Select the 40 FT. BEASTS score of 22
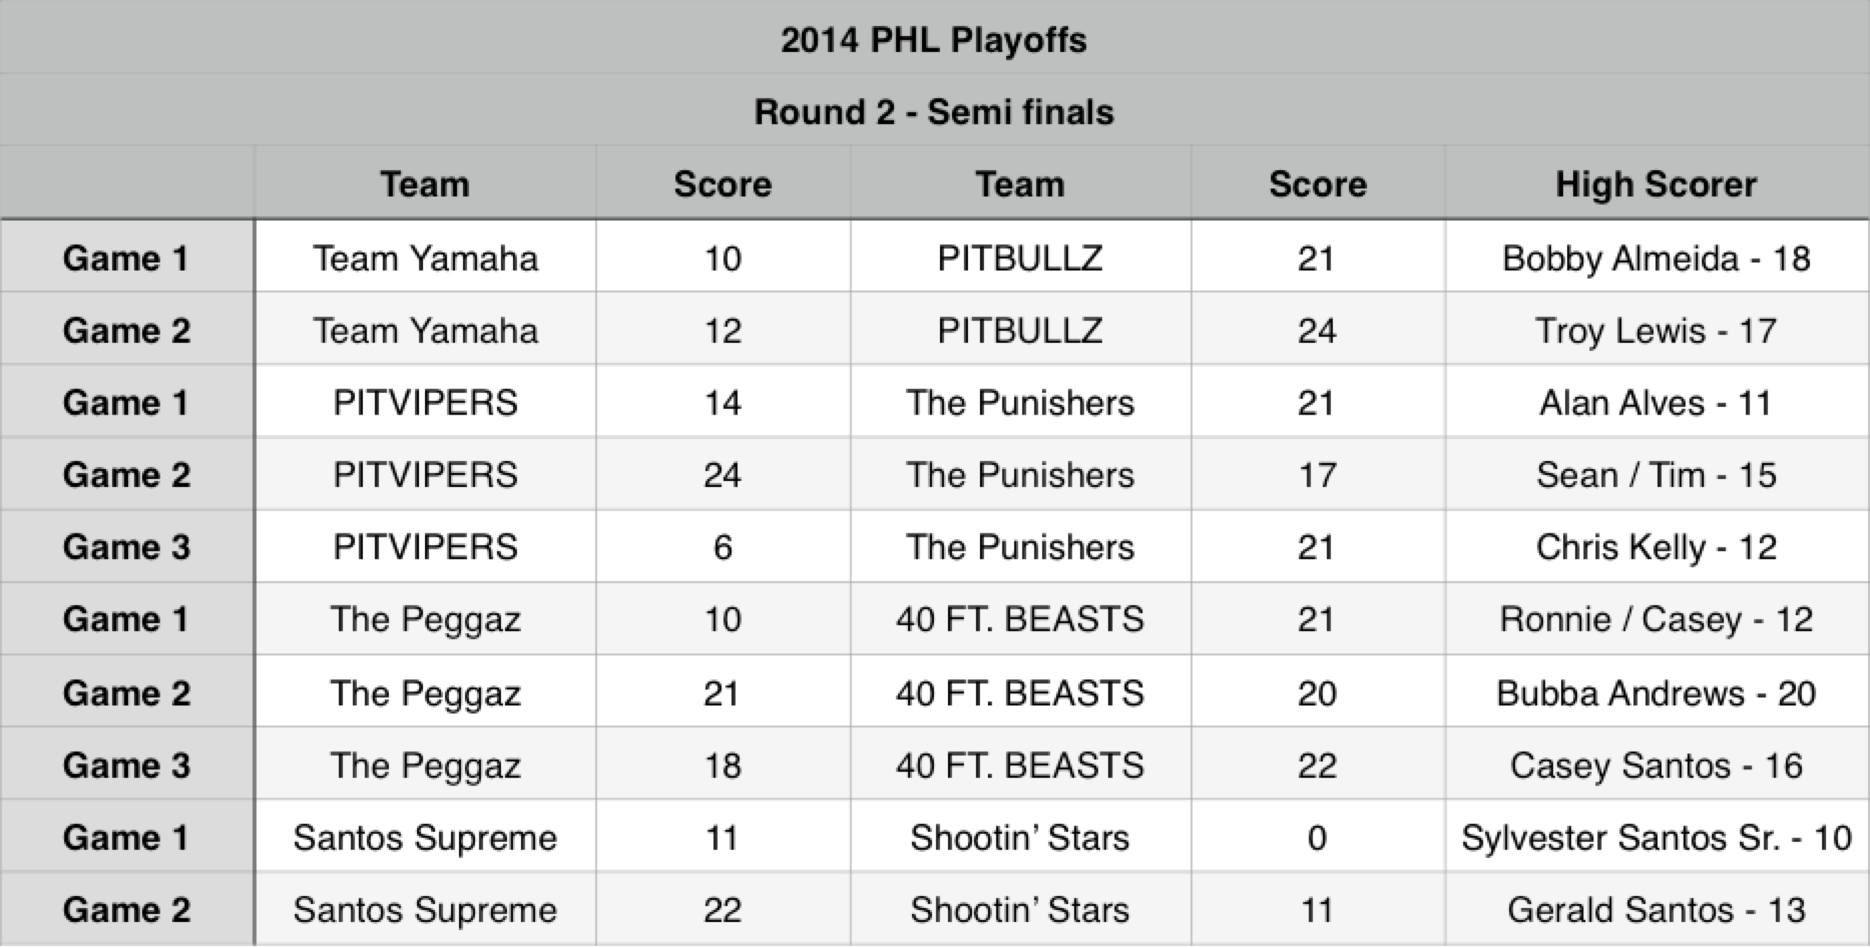 click(1317, 766)
